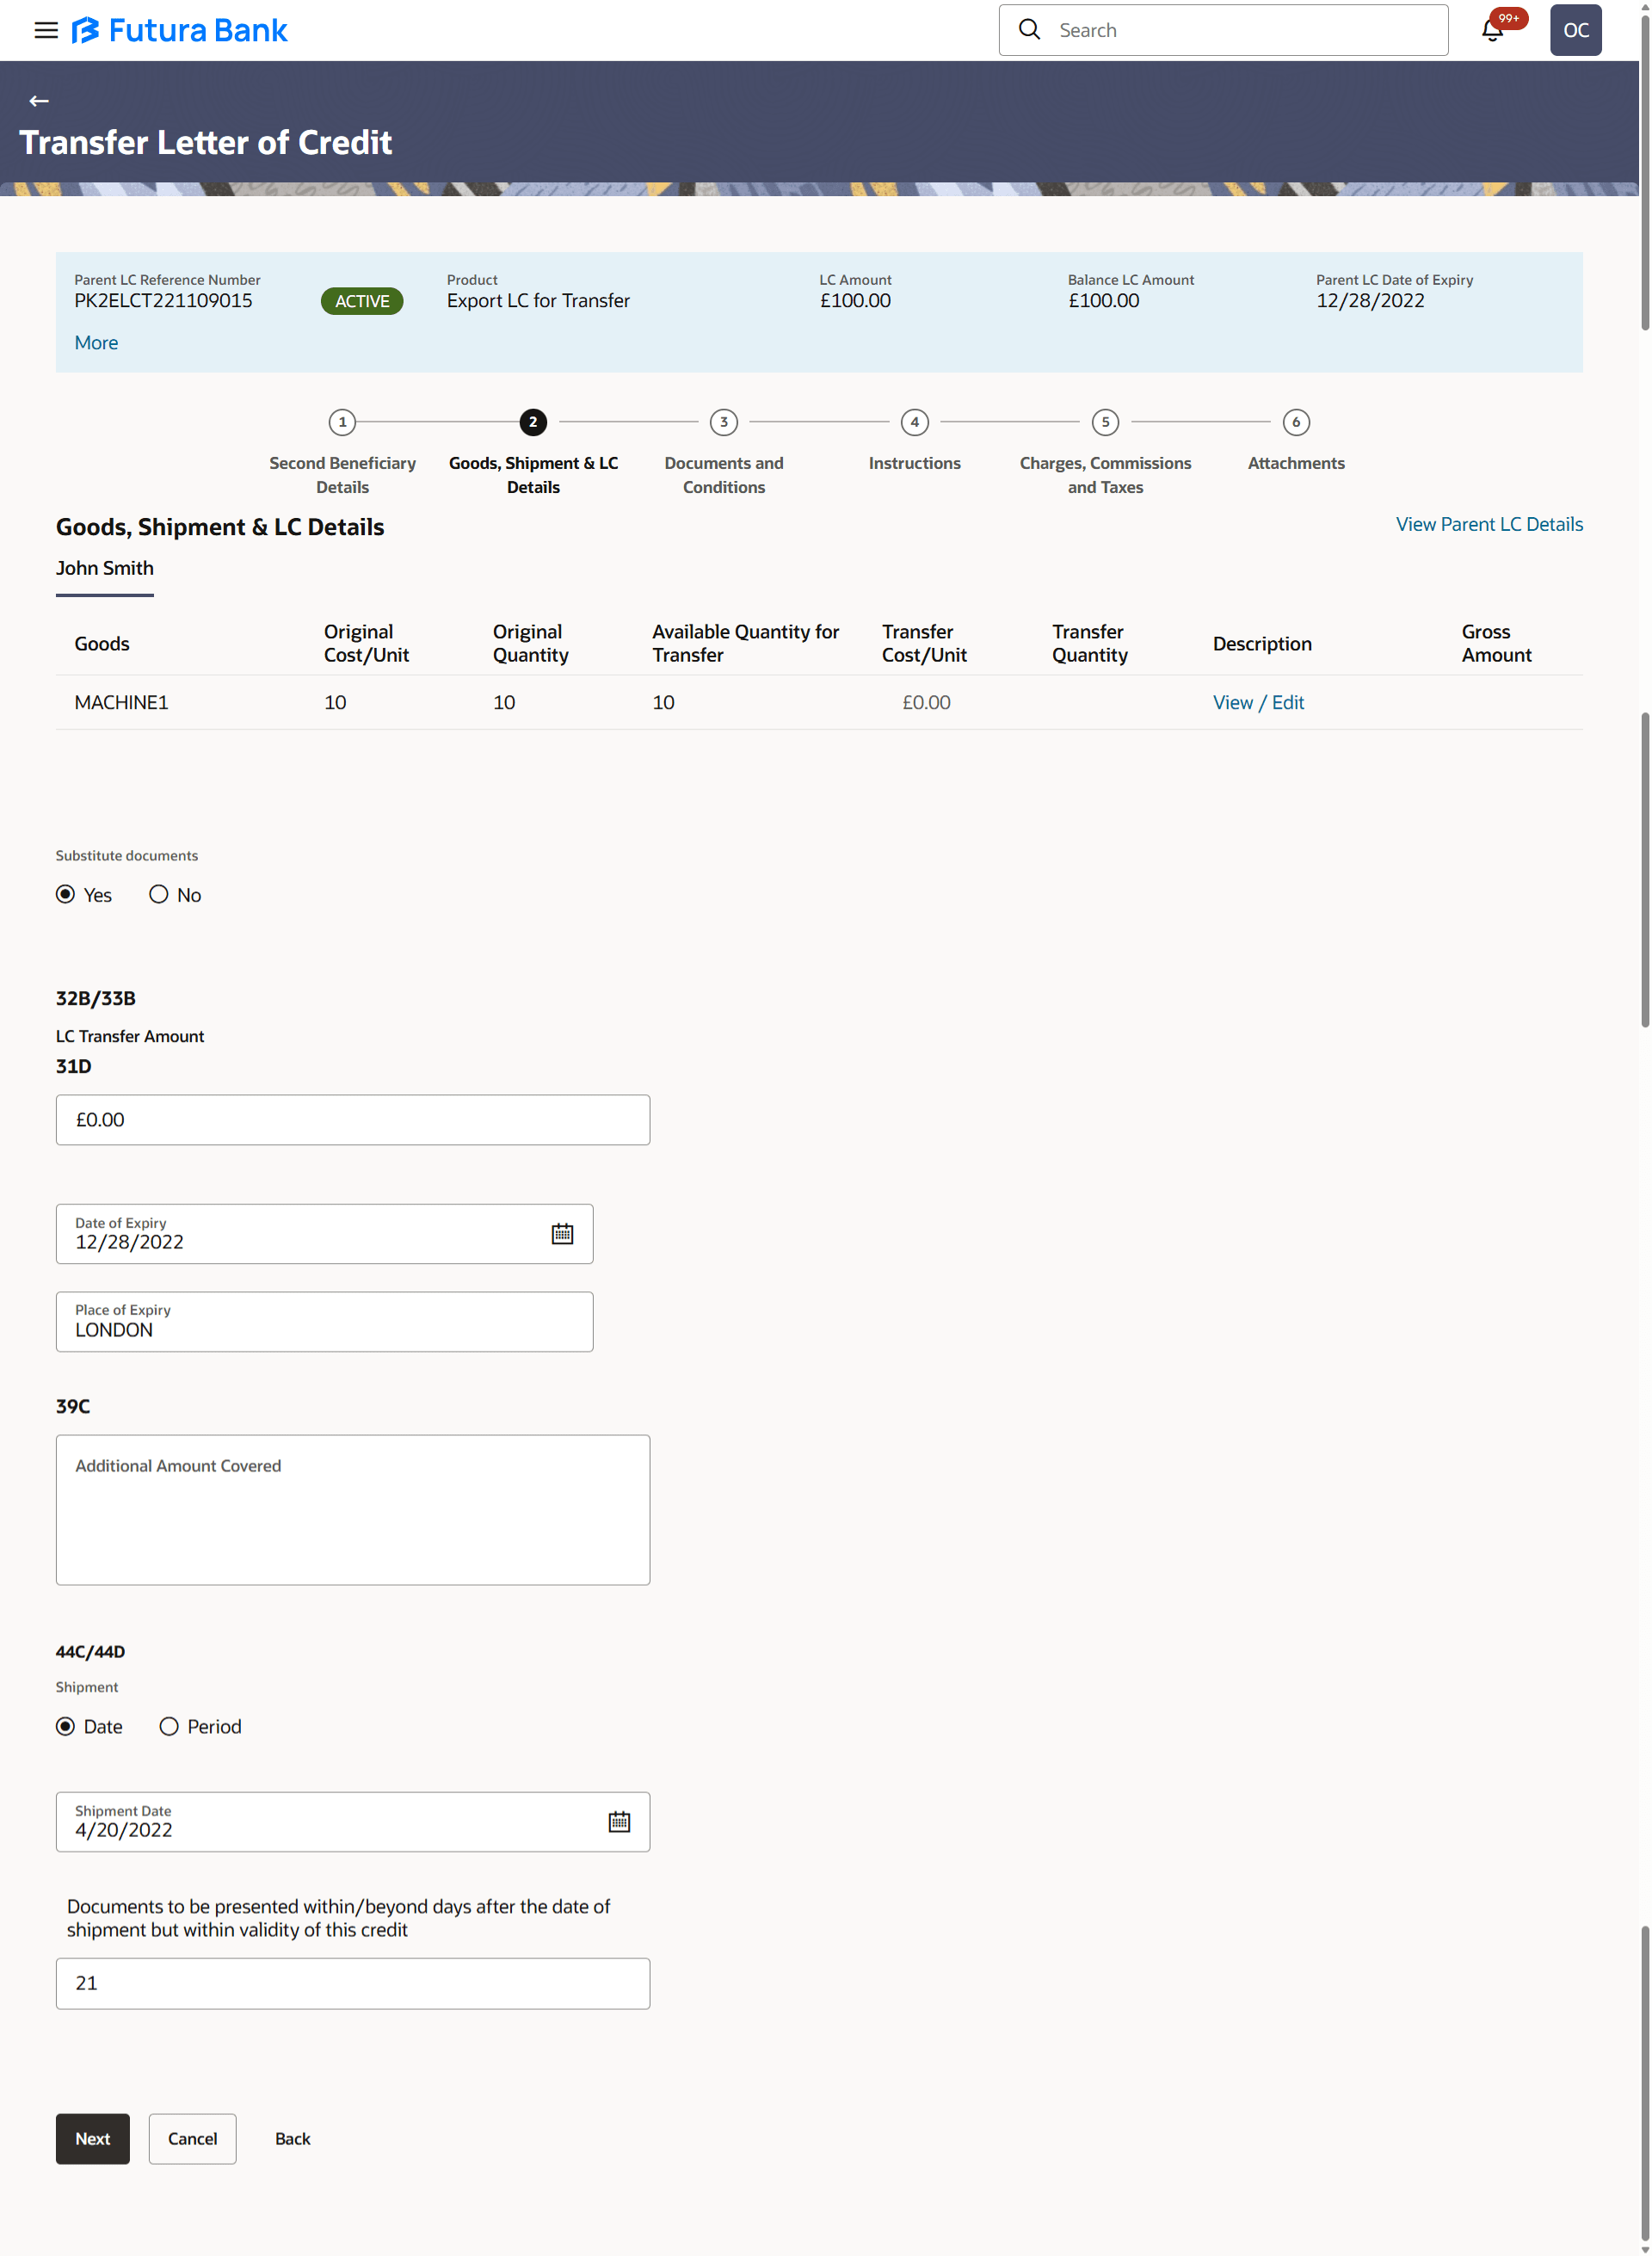1652x2256 pixels.
Task: Expand More parent LC details
Action: coord(96,343)
